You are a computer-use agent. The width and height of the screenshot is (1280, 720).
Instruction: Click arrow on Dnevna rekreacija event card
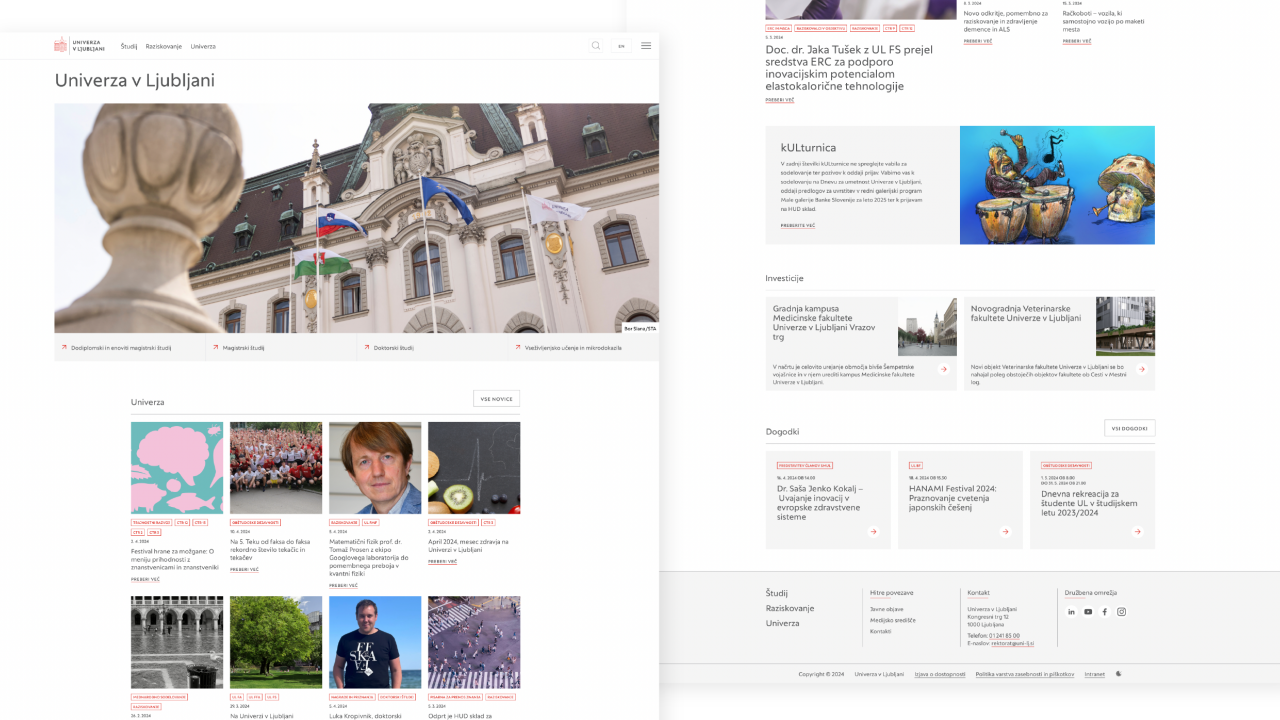[x=1137, y=532]
